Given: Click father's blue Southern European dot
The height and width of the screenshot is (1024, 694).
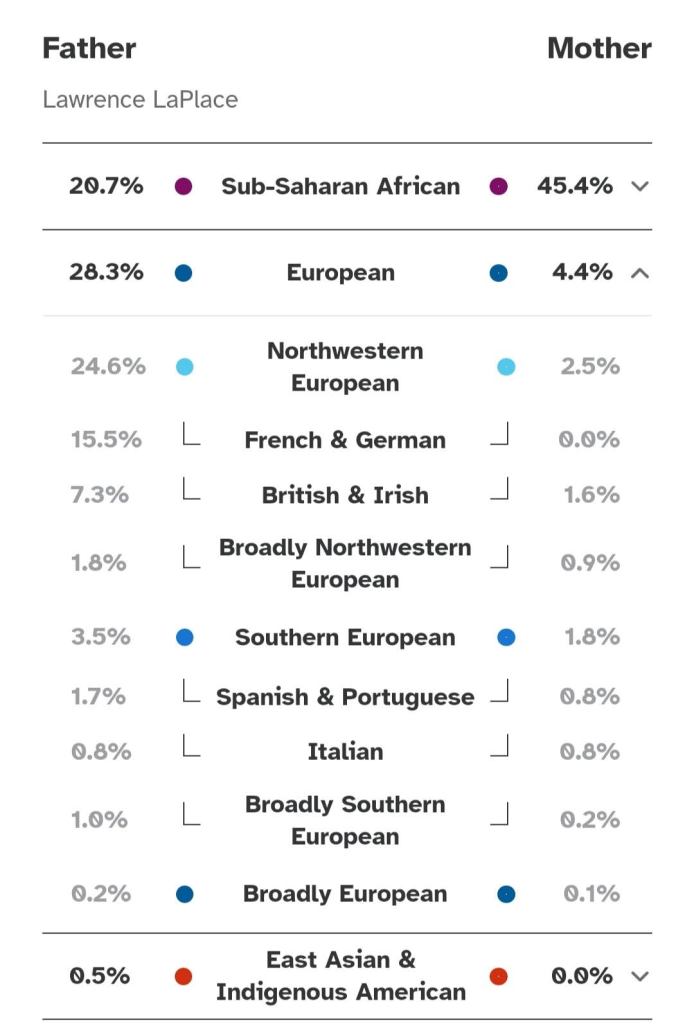Looking at the screenshot, I should pyautogui.click(x=184, y=637).
